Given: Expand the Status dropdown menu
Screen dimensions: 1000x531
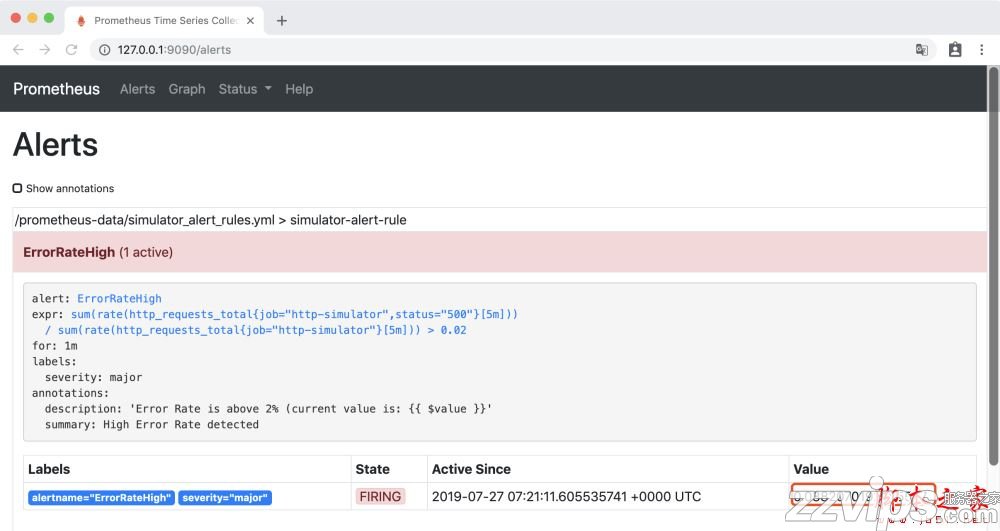Looking at the screenshot, I should coord(245,89).
